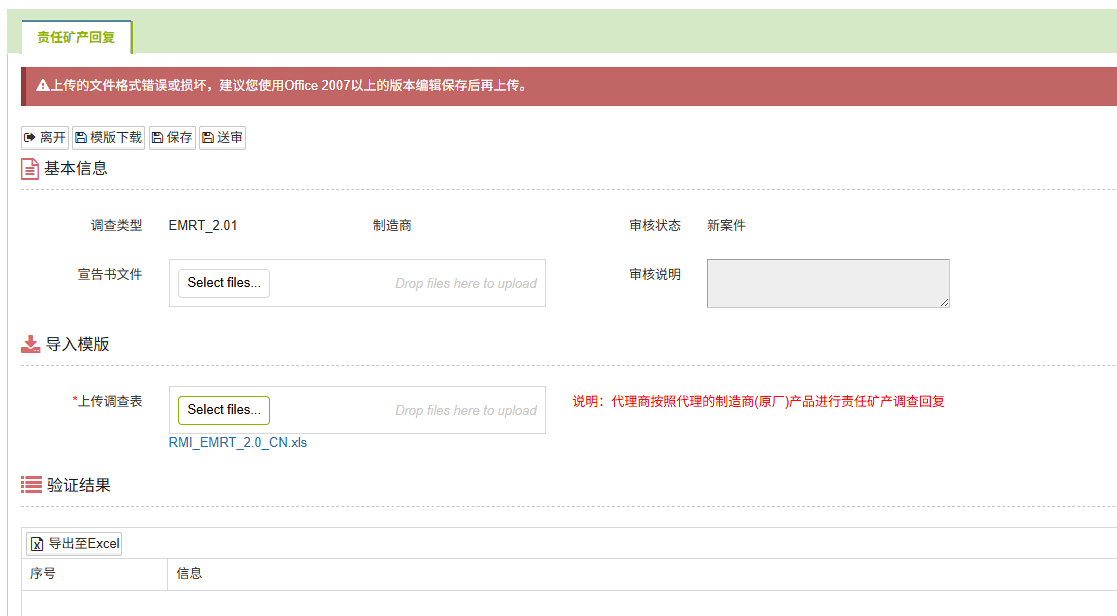Viewport: 1117px width, 616px height.
Task: Choose Select files for 宣告书文件
Action: click(x=224, y=283)
